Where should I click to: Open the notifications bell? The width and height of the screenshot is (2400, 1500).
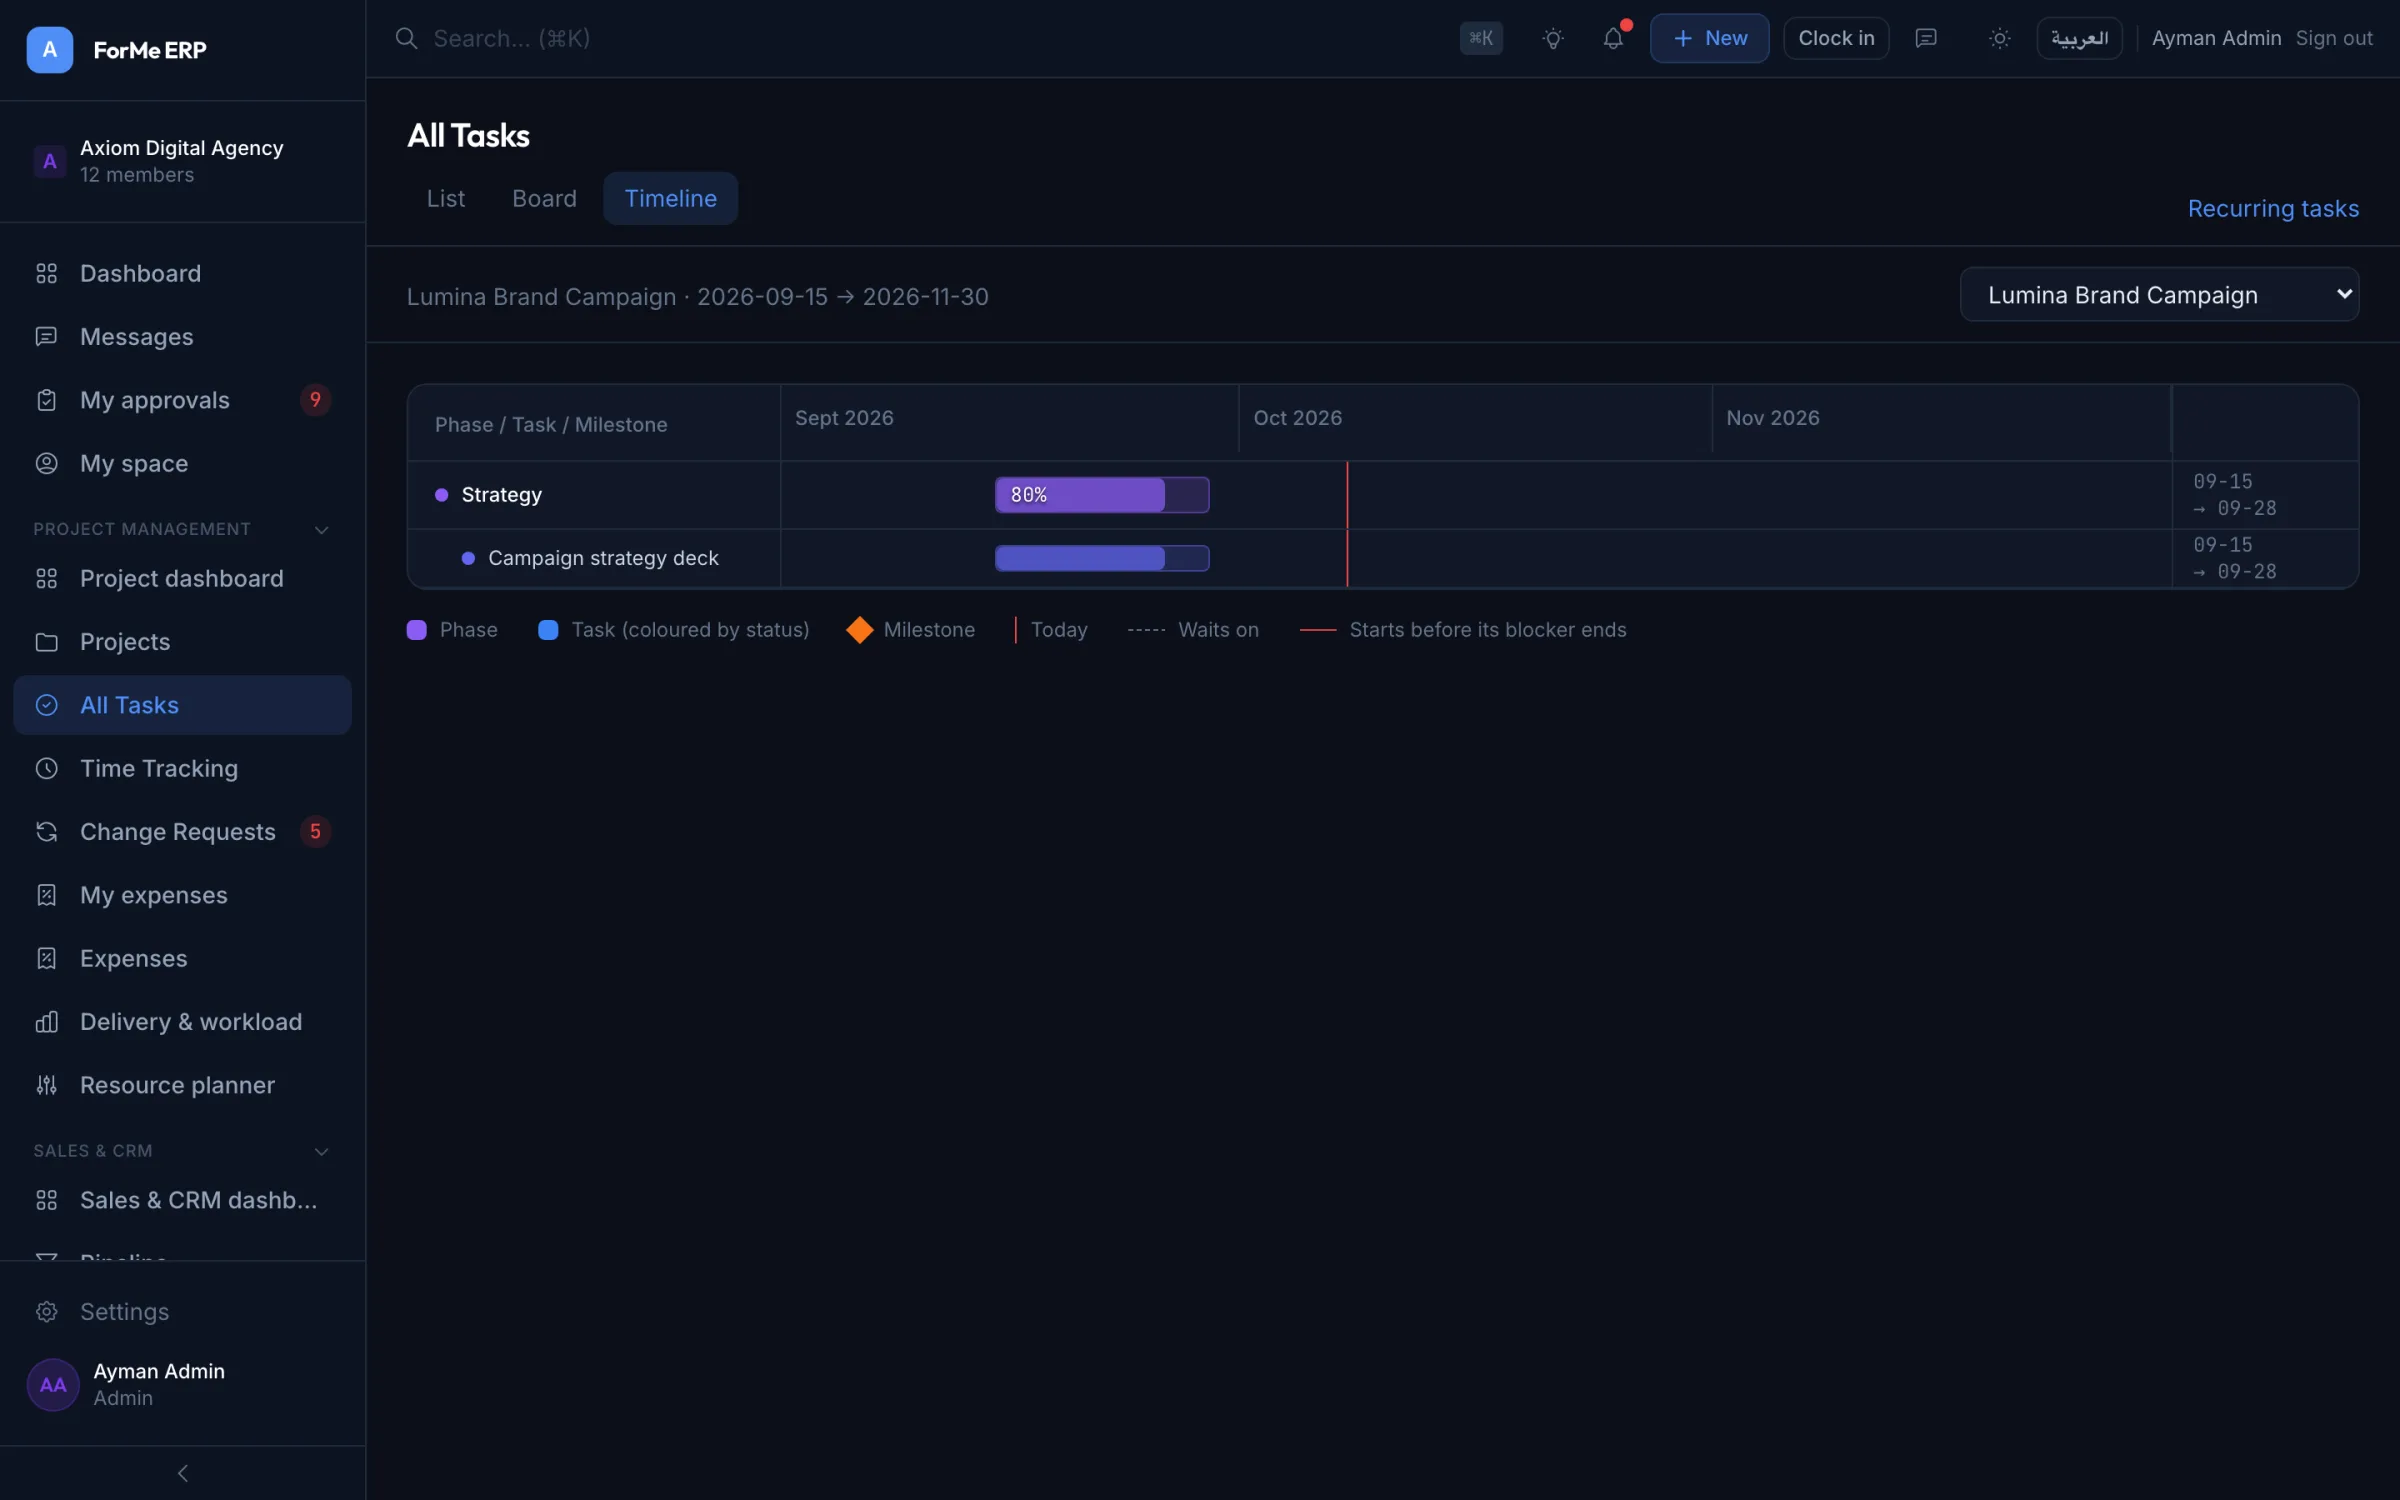click(x=1612, y=38)
